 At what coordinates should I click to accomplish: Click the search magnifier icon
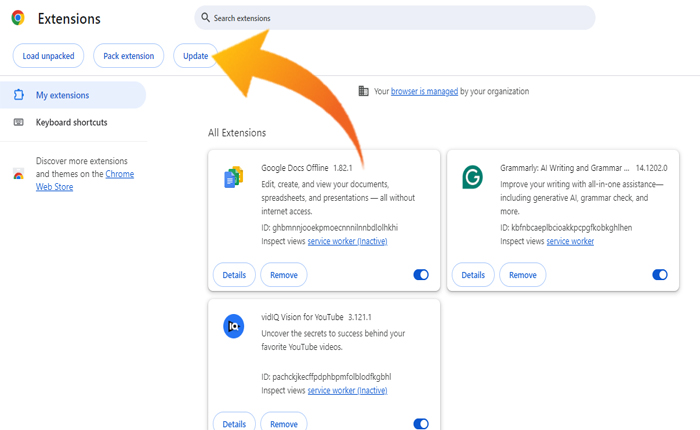205,18
